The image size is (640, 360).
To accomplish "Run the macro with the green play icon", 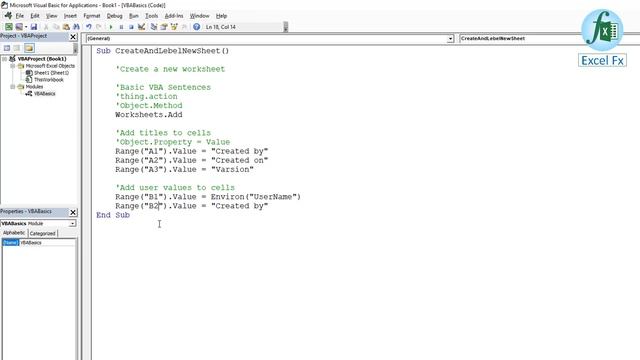I will coord(111,27).
